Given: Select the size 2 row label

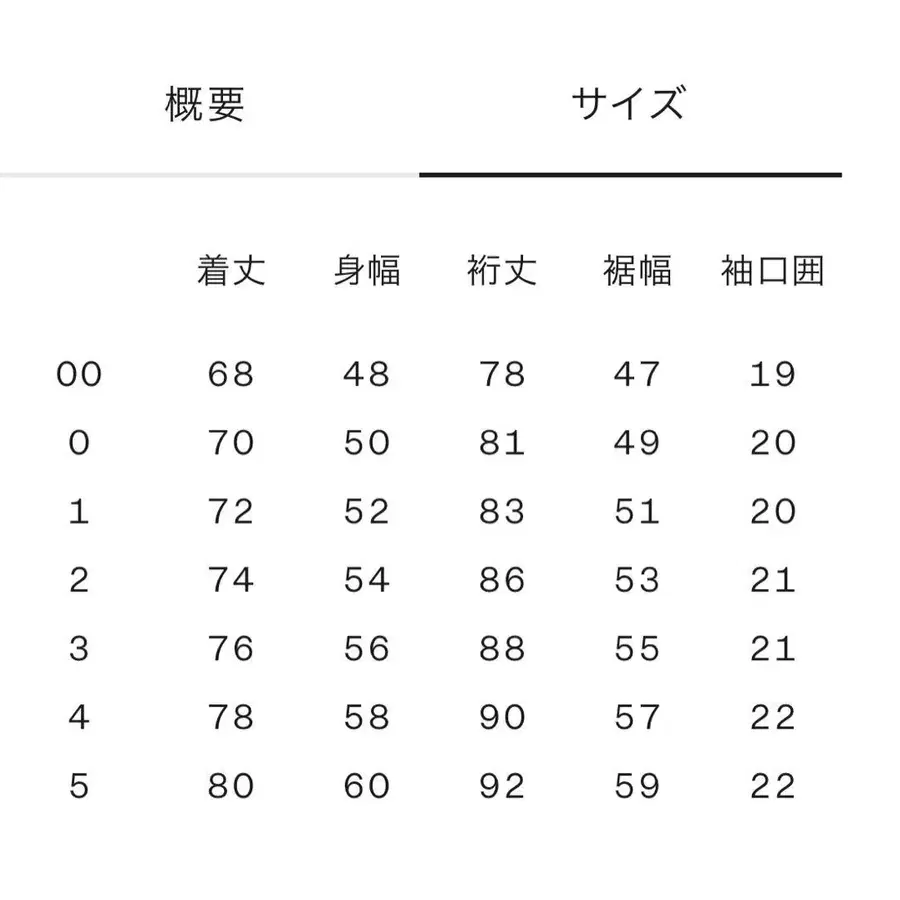Looking at the screenshot, I should click(79, 580).
